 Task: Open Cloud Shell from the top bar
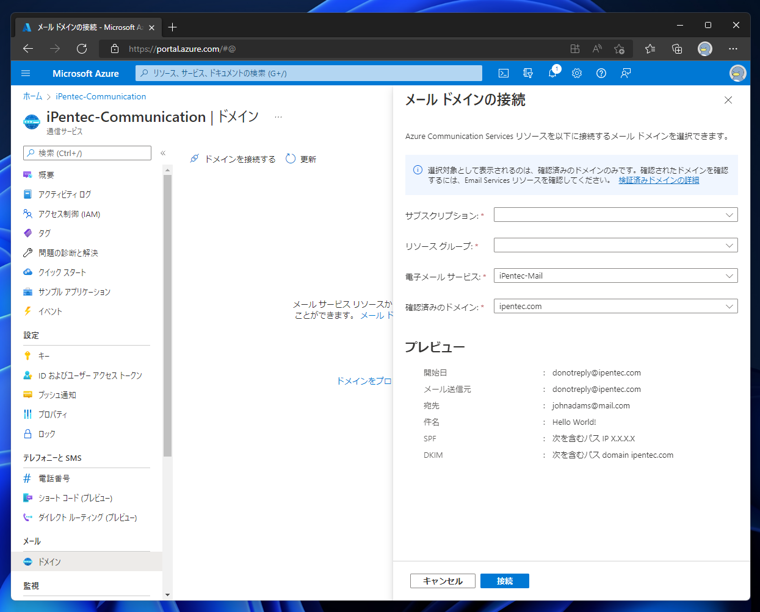(504, 73)
